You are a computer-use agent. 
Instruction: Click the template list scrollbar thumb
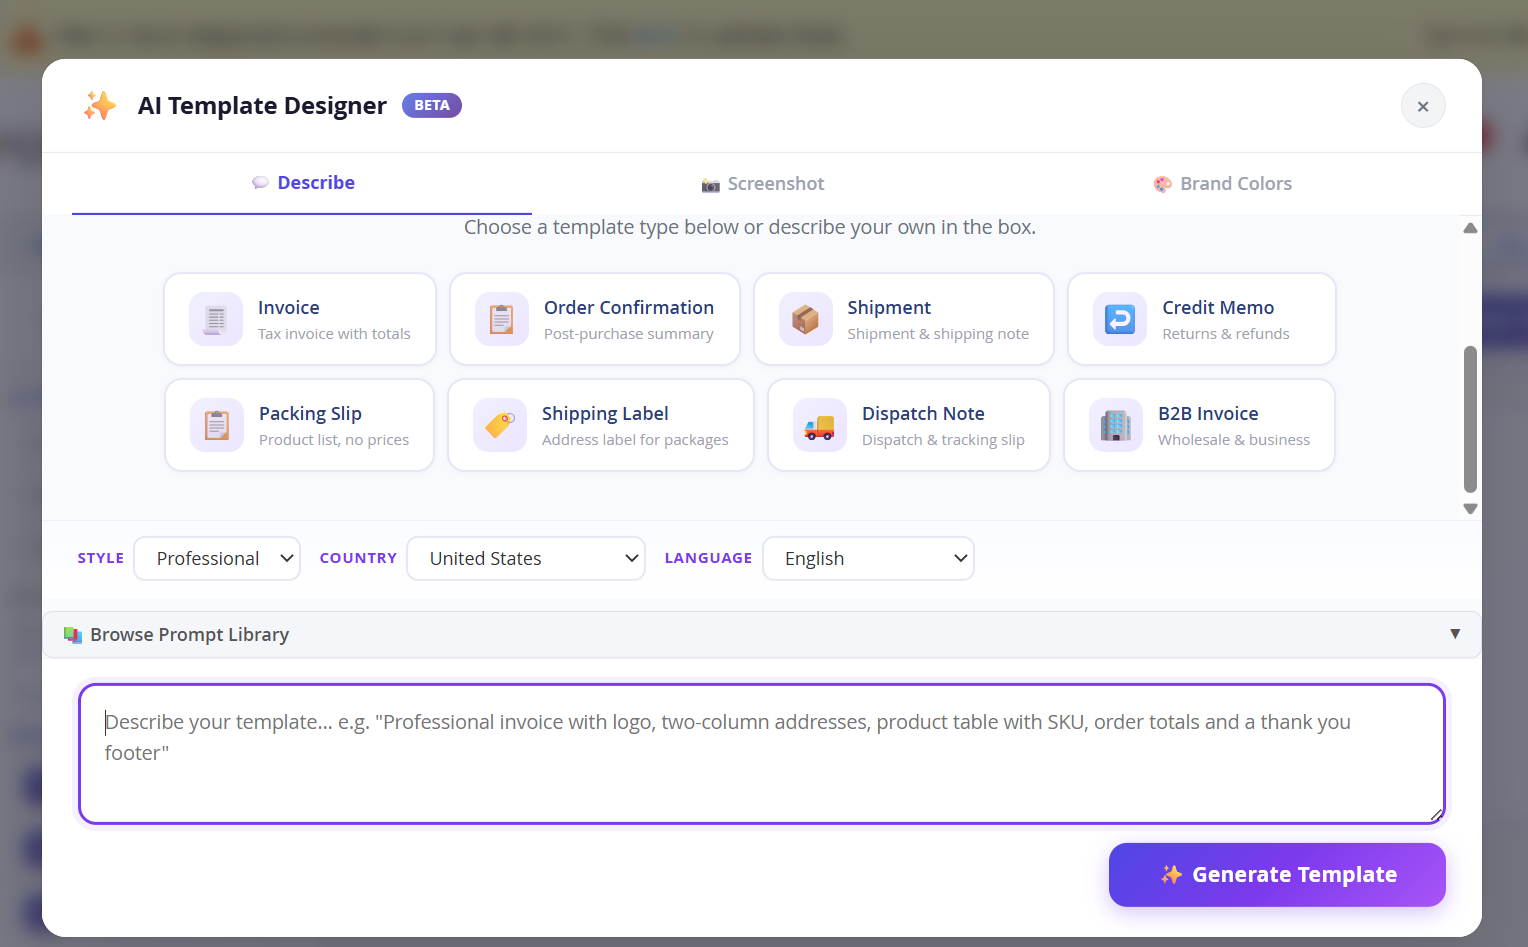[1470, 419]
